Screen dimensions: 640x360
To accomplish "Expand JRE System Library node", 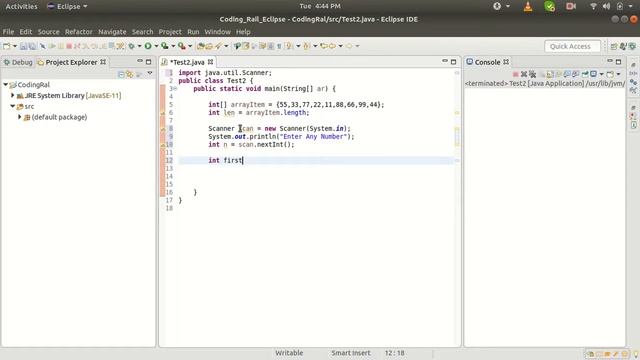I will pyautogui.click(x=12, y=95).
